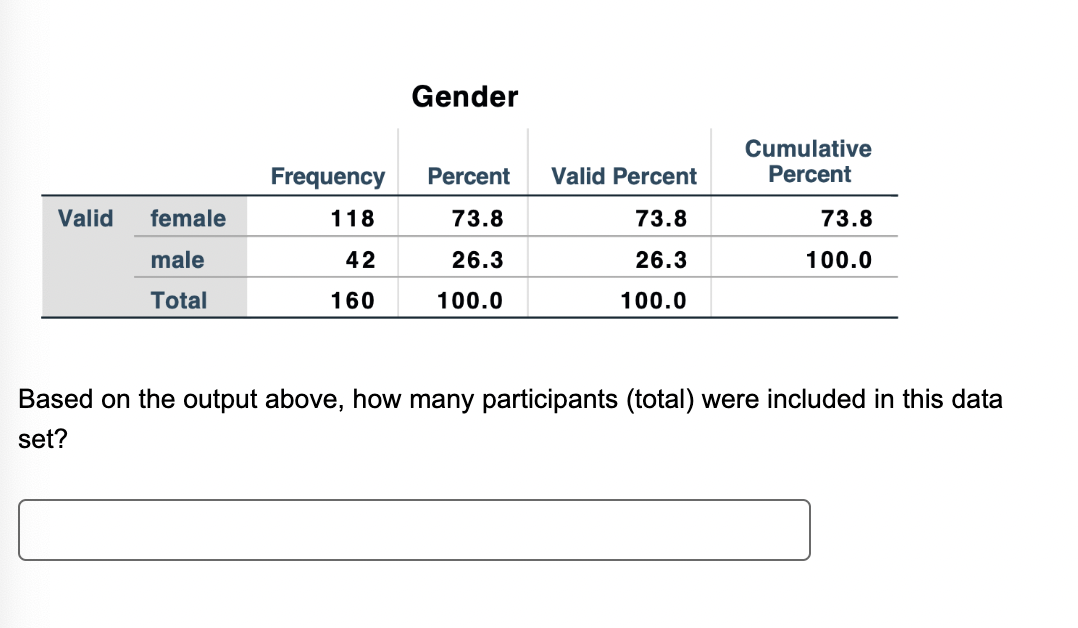Select the Percent column header
This screenshot has height=628, width=1078.
tap(467, 176)
